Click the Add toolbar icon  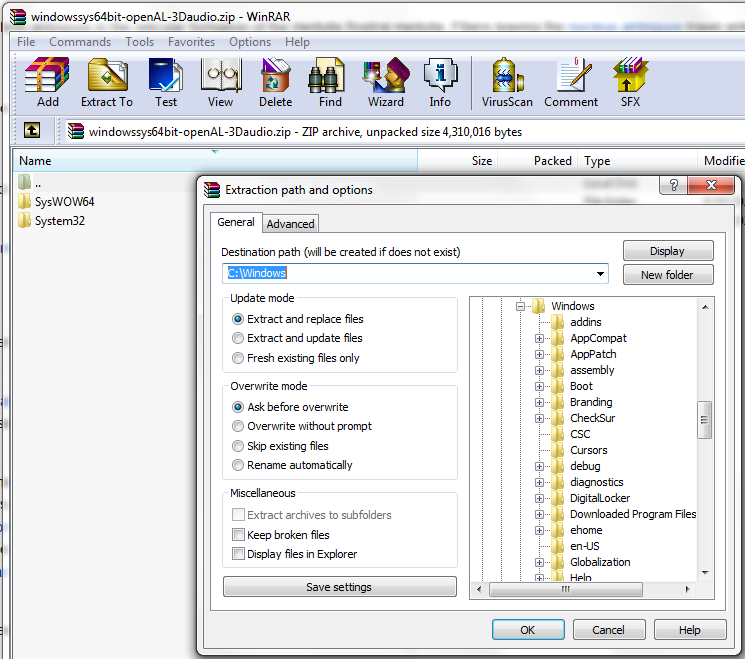pyautogui.click(x=47, y=75)
